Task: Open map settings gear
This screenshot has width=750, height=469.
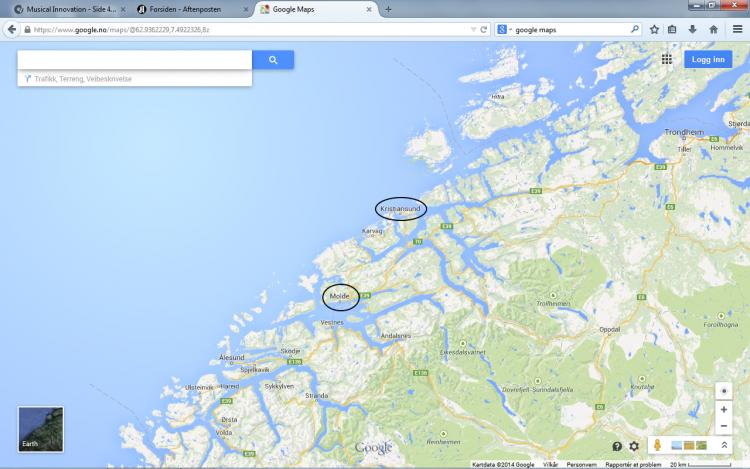Action: [634, 446]
